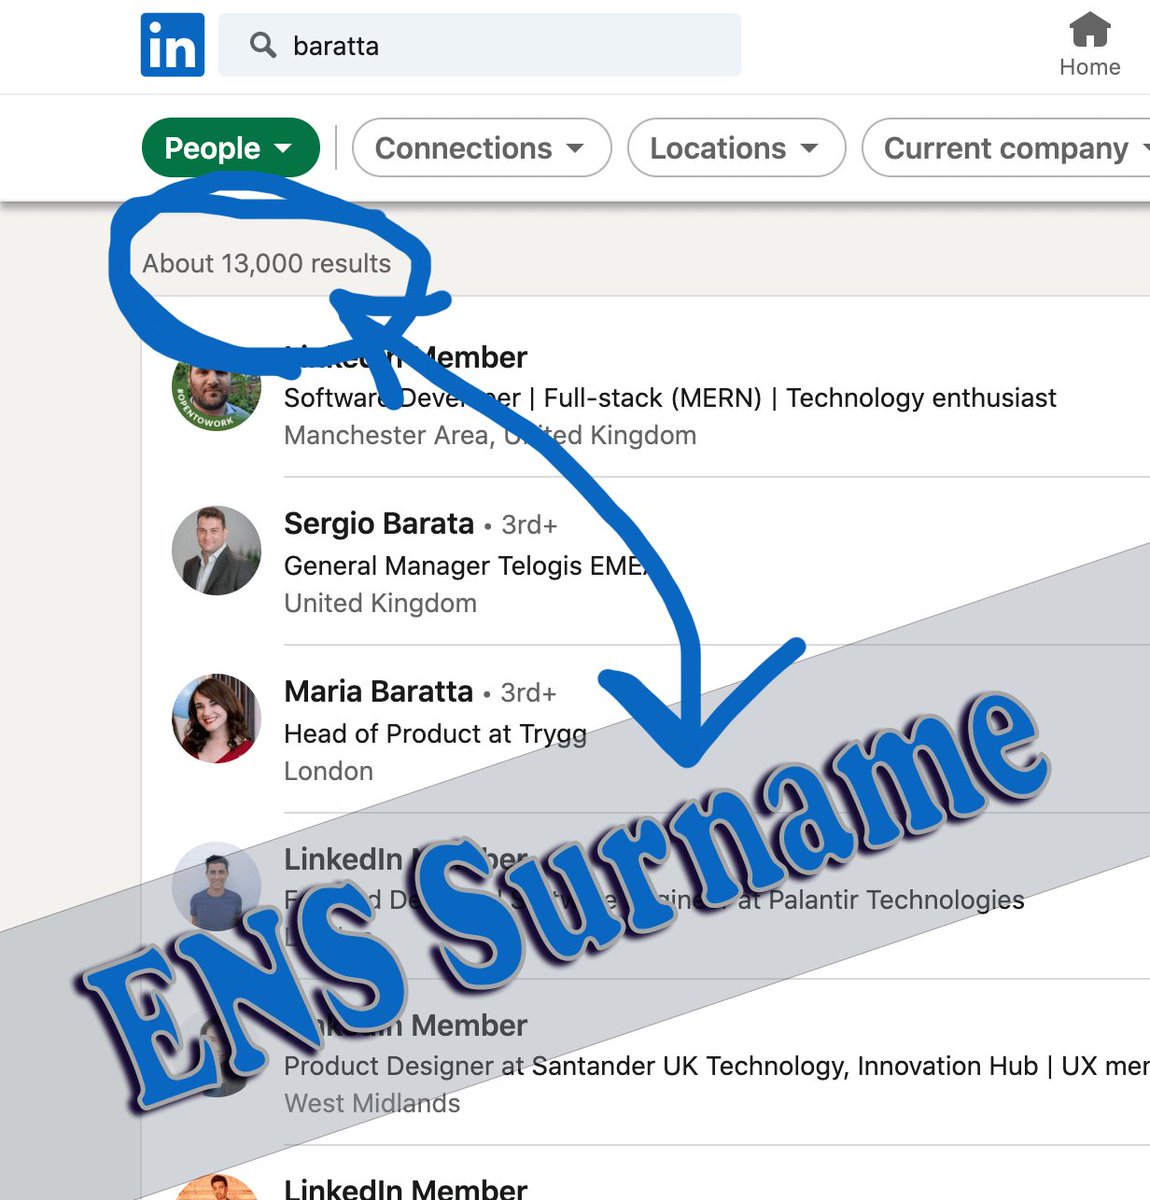
Task: Click the search magnifier icon
Action: [x=262, y=45]
